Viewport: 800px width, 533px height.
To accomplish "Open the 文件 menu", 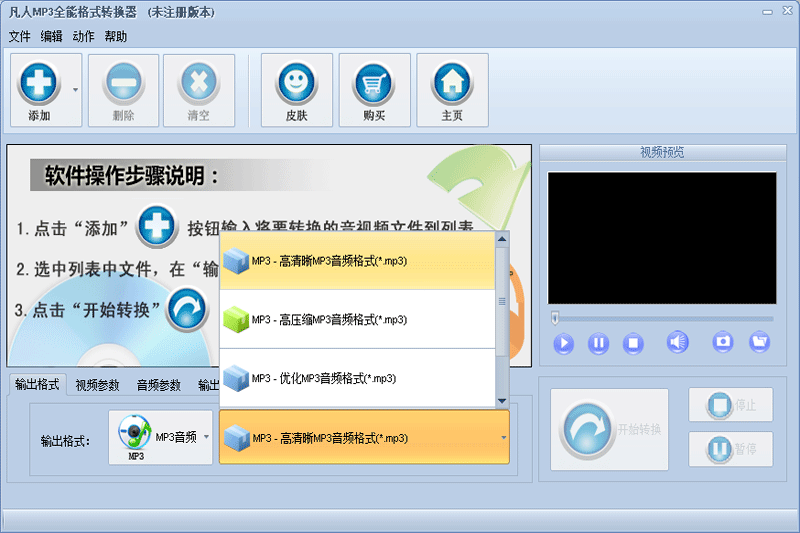I will click(x=19, y=36).
